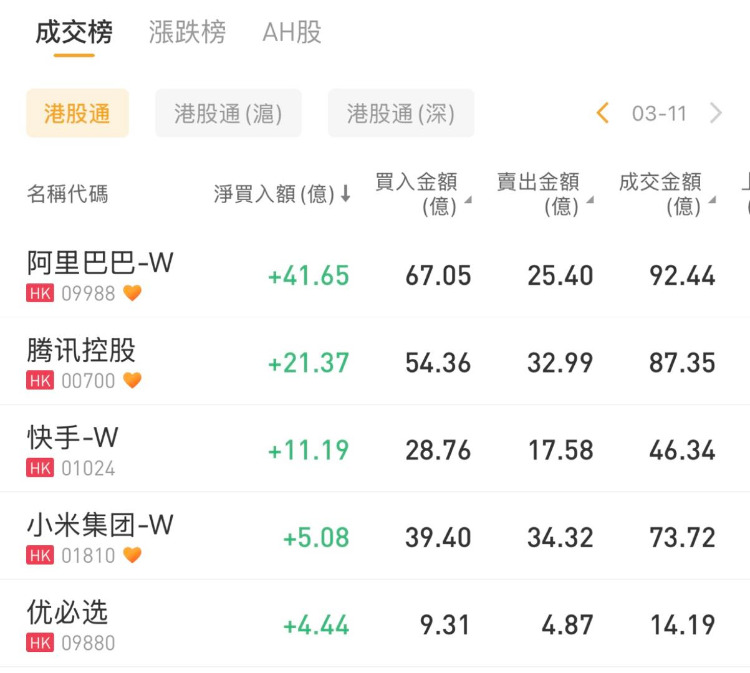Click sell amount 32.99
Viewport: 750px width, 673px height.
point(561,363)
